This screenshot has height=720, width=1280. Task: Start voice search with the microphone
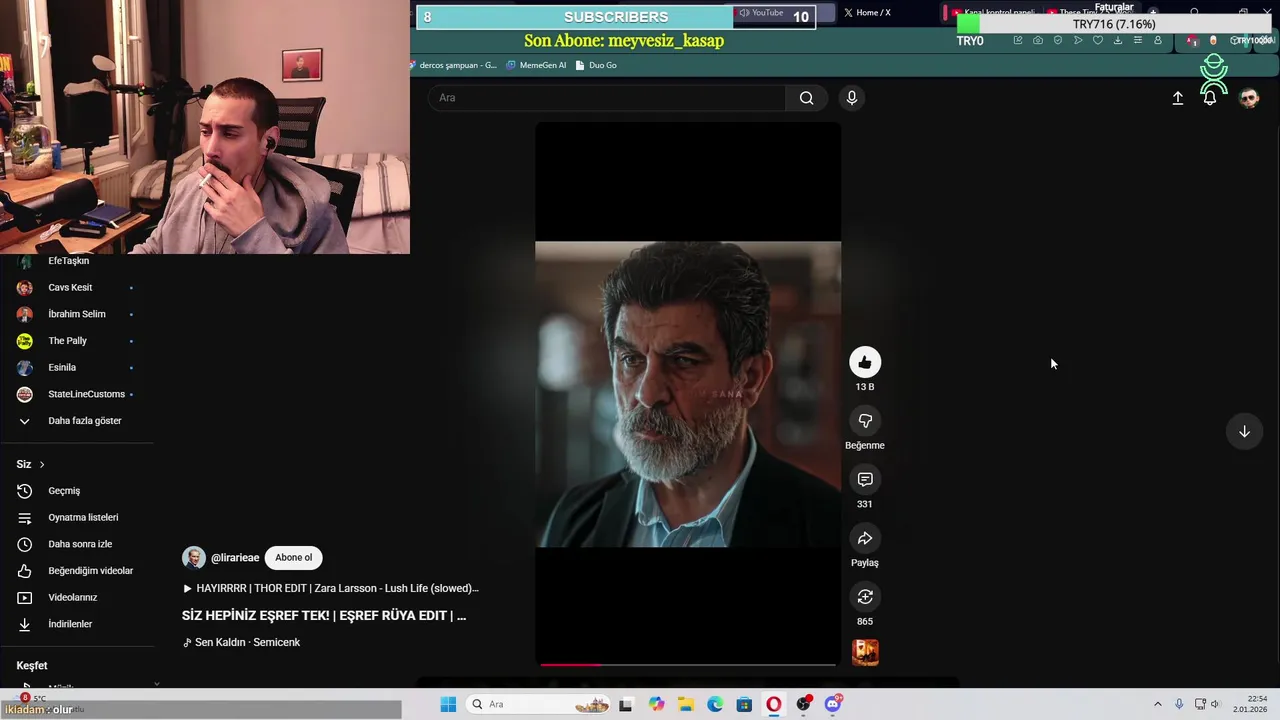coord(852,98)
